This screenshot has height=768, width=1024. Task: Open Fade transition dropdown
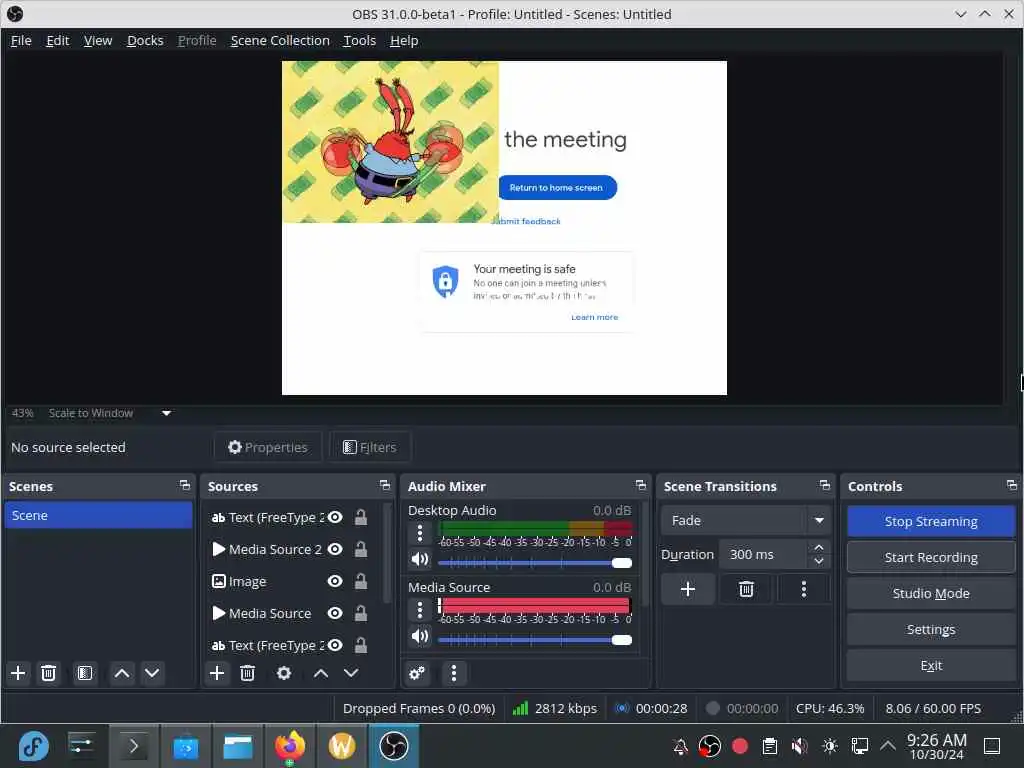746,520
